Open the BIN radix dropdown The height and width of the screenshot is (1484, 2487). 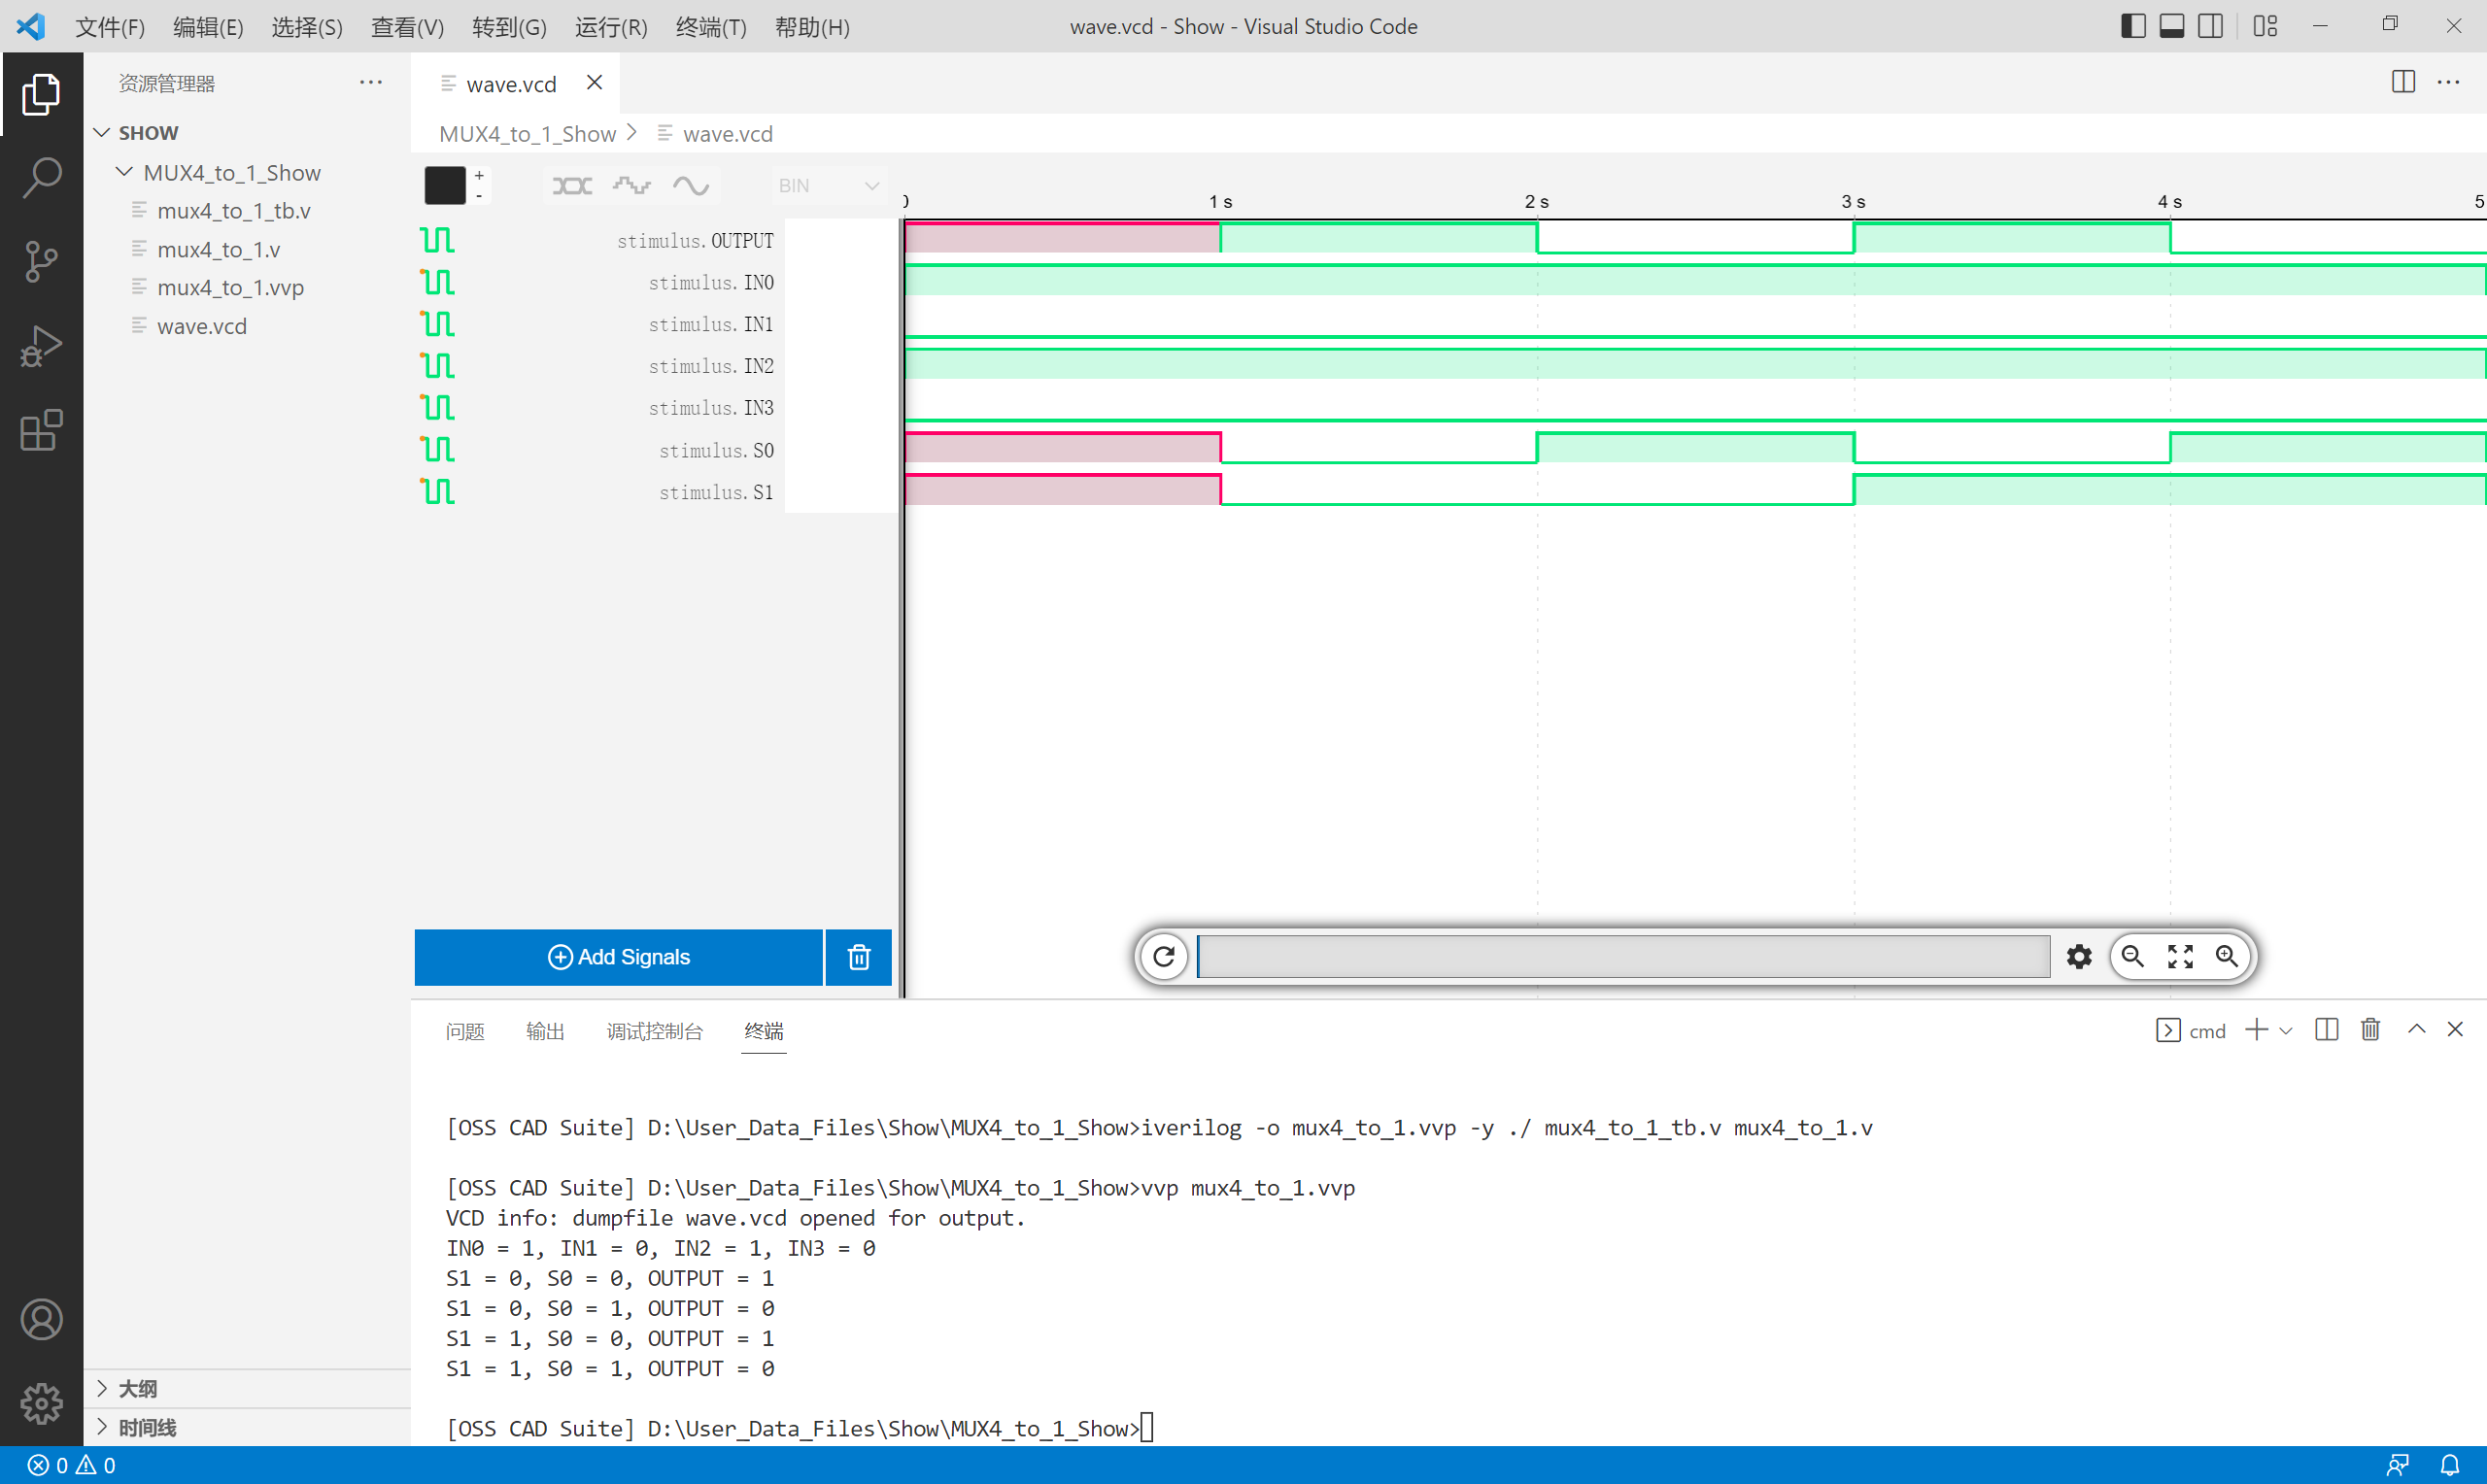[828, 186]
